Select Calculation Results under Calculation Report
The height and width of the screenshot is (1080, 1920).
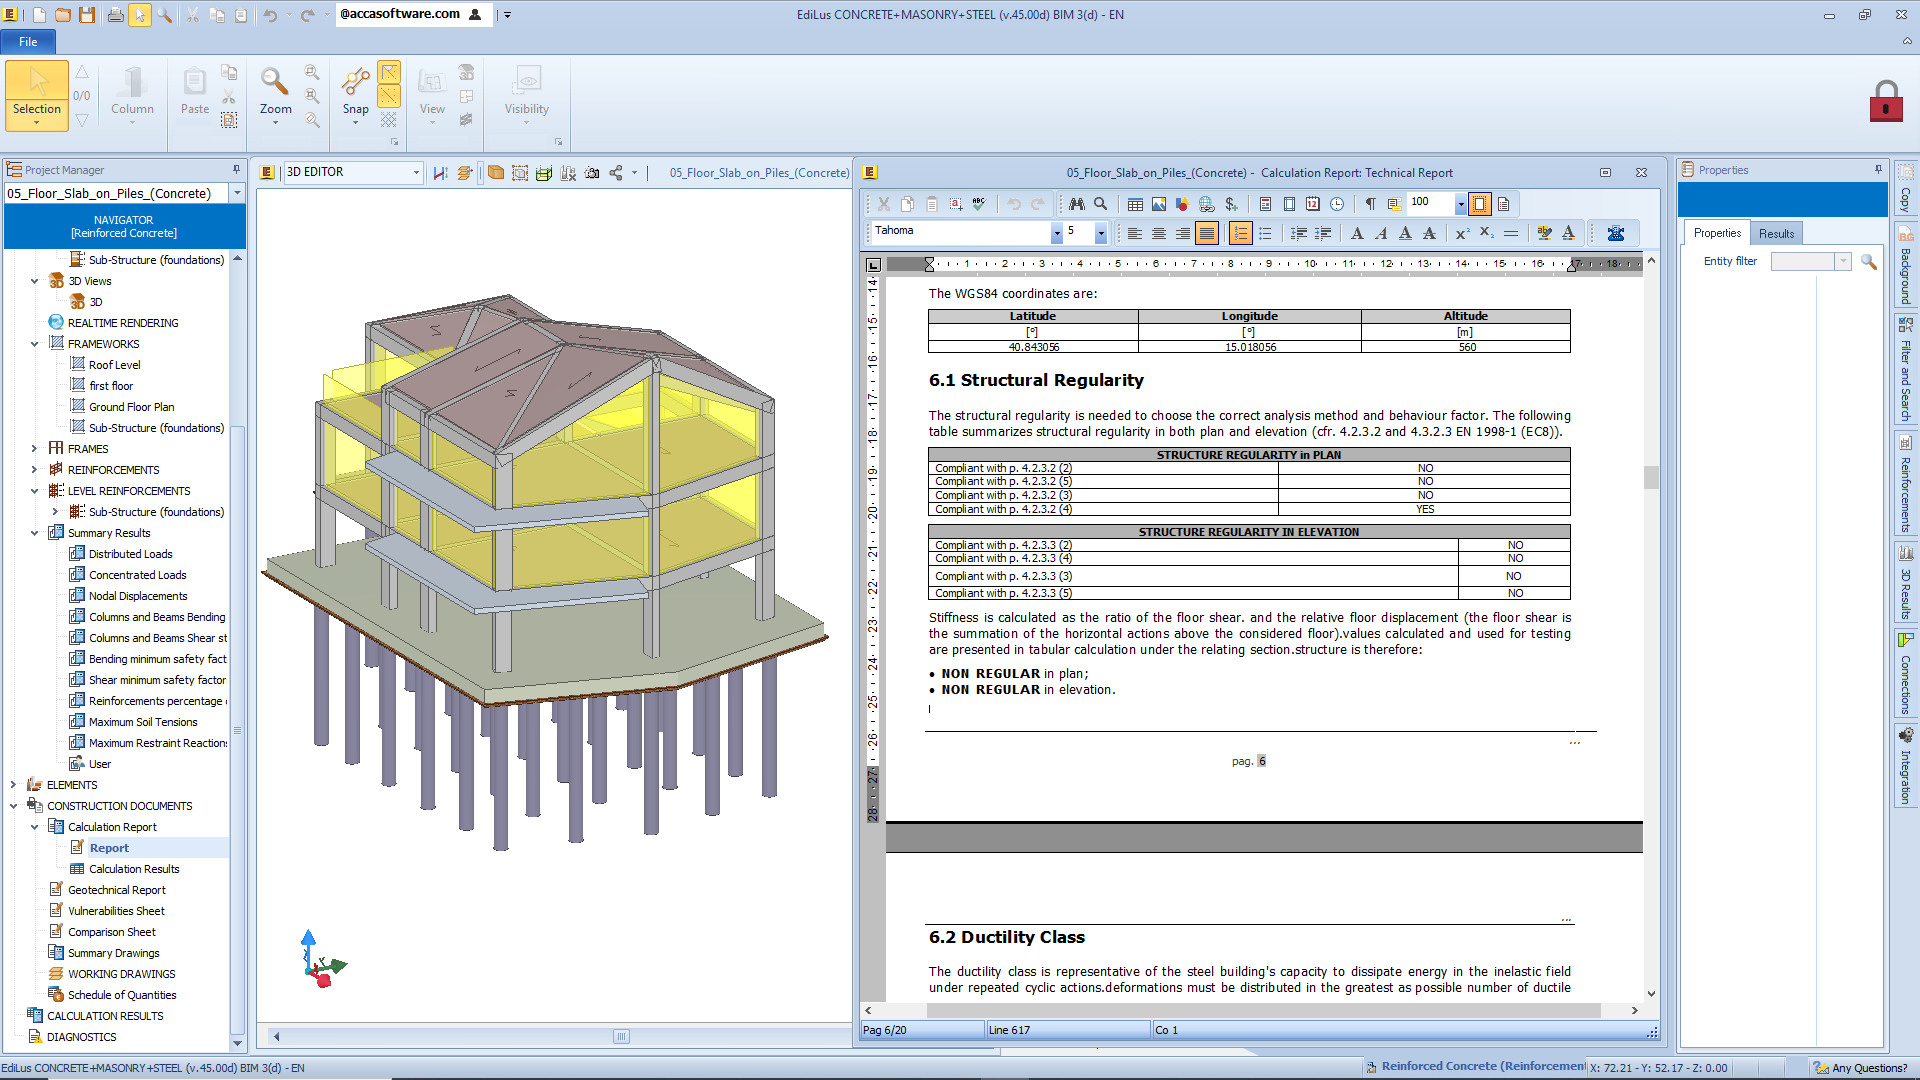click(133, 869)
